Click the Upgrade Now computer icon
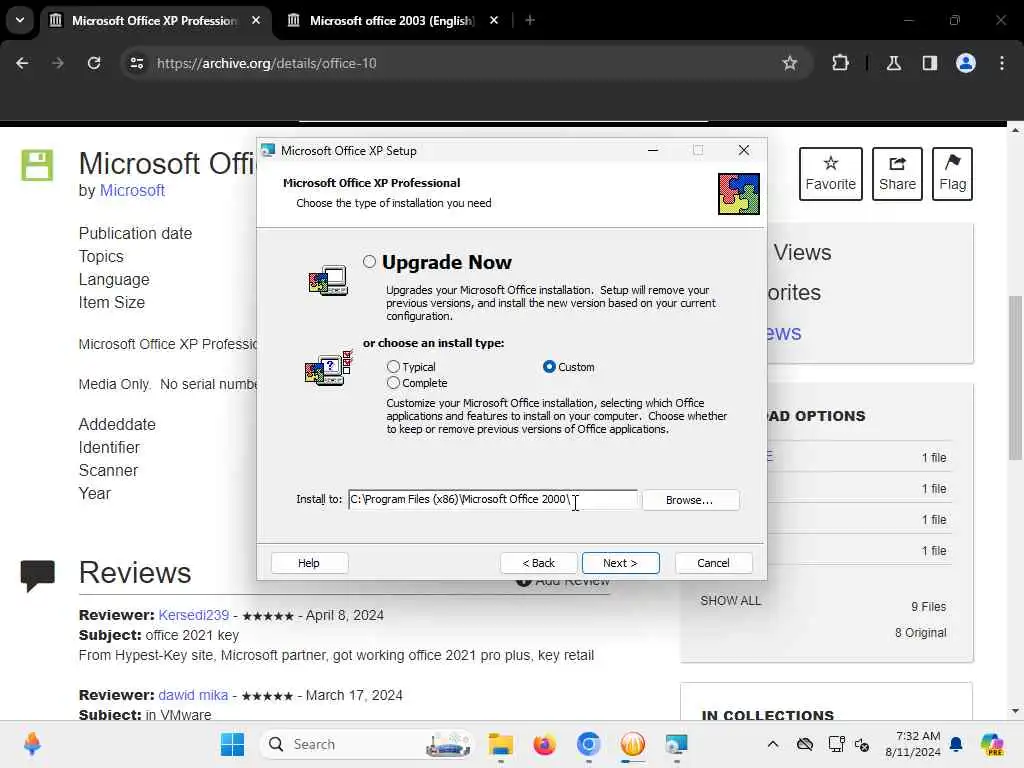Viewport: 1024px width, 768px height. click(328, 281)
